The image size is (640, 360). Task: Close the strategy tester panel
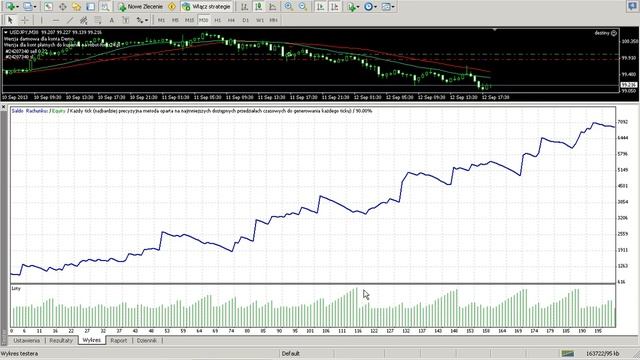point(3,107)
